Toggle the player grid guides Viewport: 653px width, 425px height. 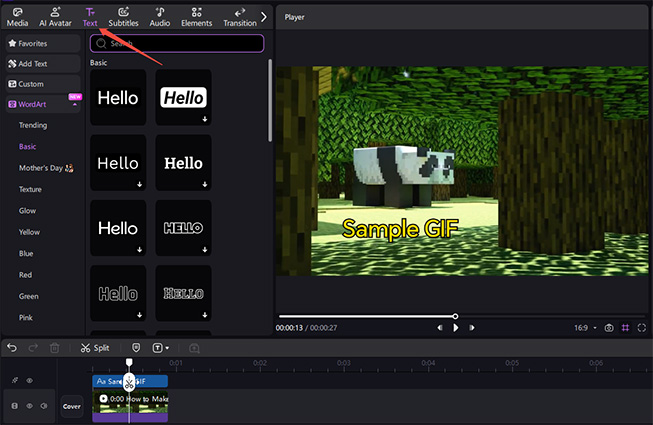(x=626, y=328)
